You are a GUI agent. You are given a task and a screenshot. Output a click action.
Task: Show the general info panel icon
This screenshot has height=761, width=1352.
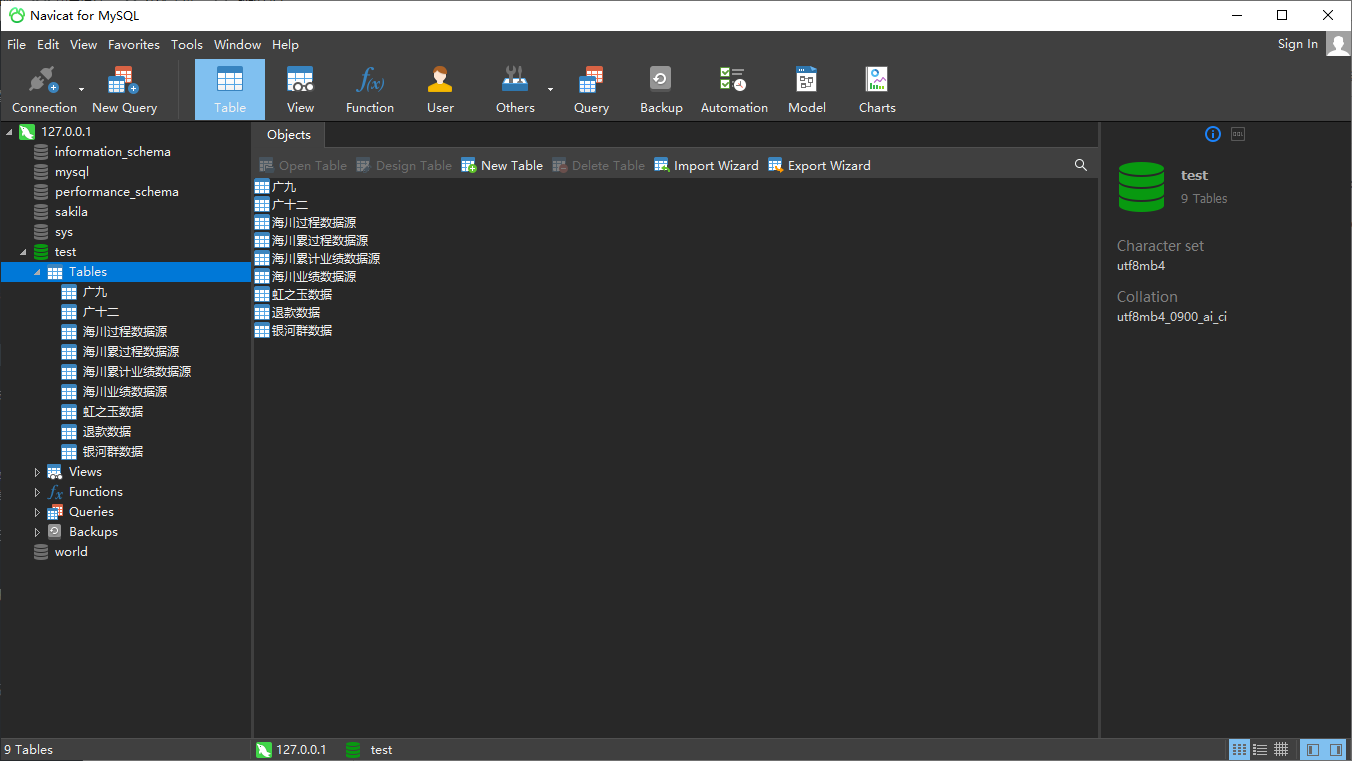[x=1212, y=134]
